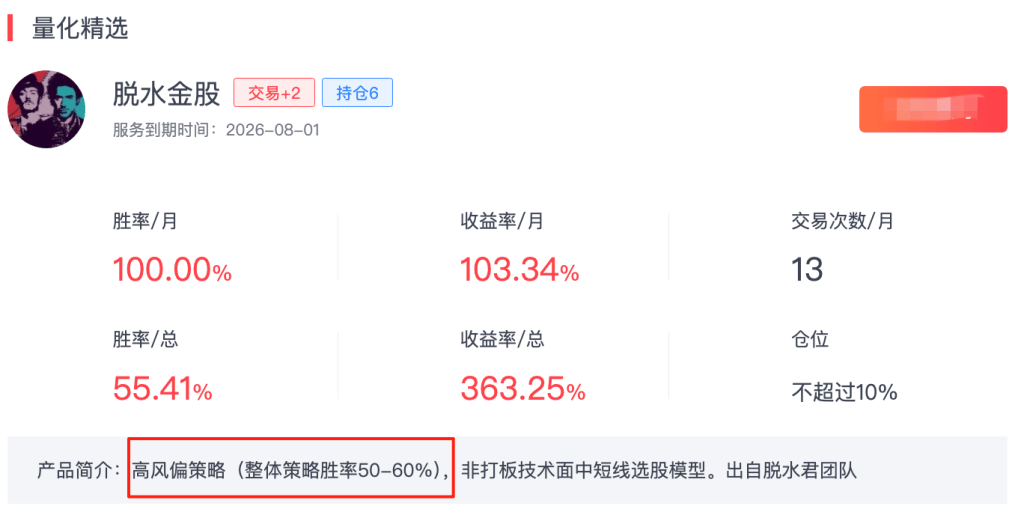Select the 55.41% total win rate value
The width and height of the screenshot is (1024, 527).
point(162,390)
